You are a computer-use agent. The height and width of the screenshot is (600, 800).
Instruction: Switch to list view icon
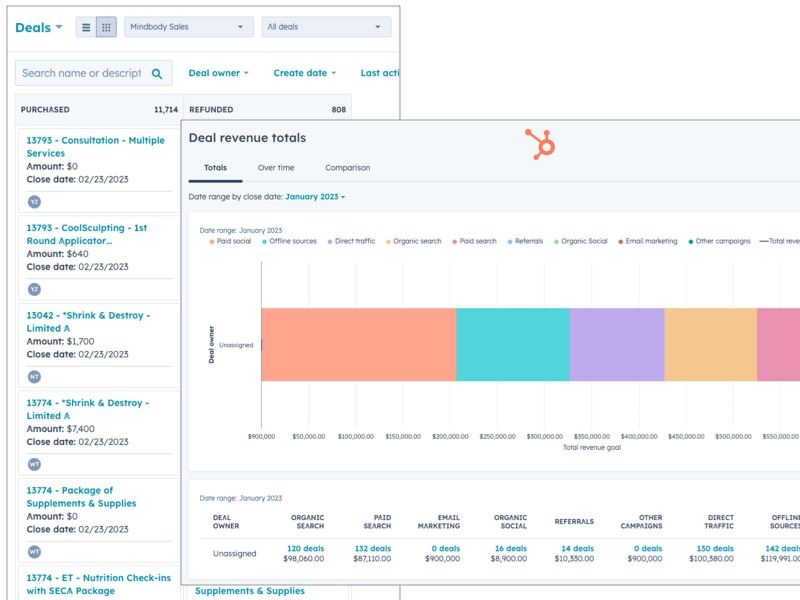tap(86, 27)
